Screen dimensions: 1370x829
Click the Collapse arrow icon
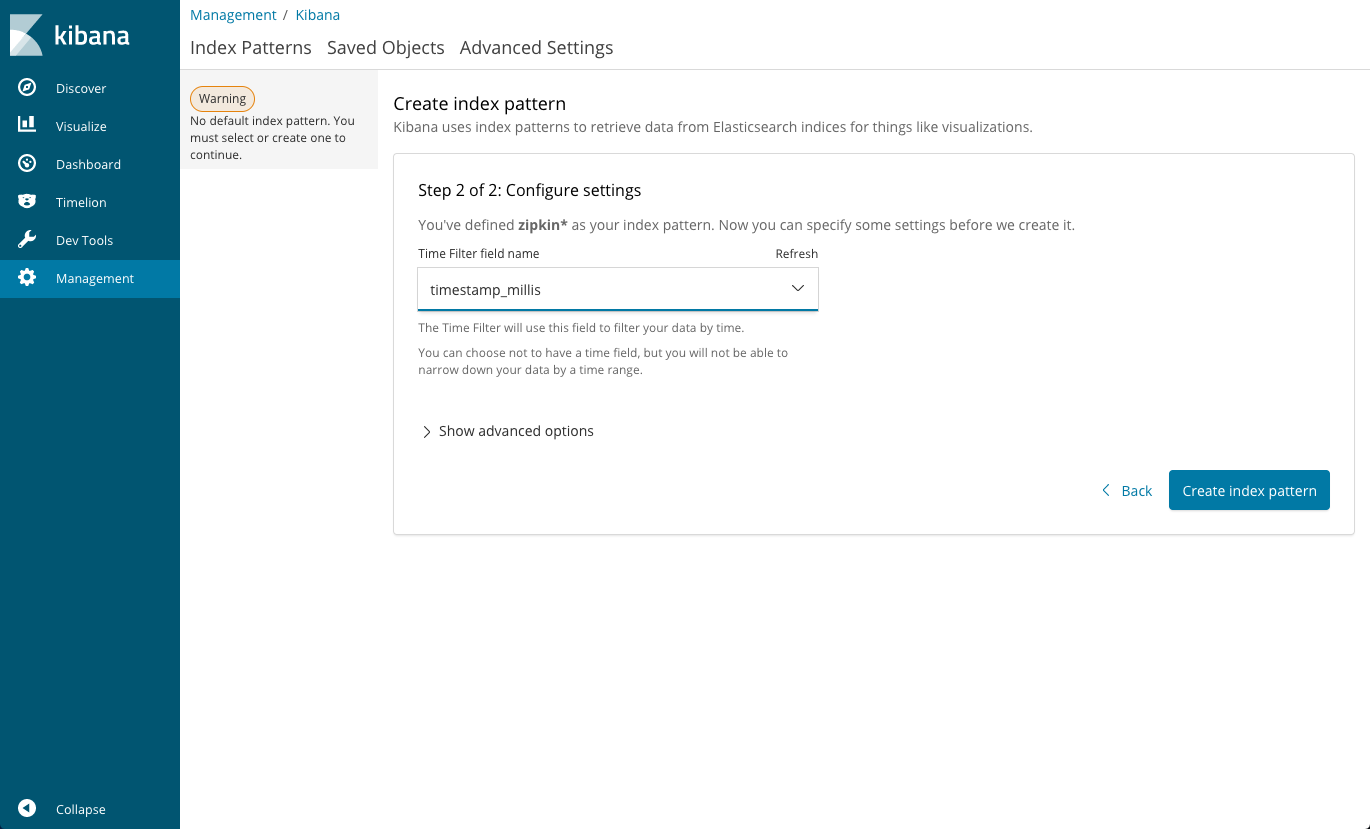click(27, 809)
